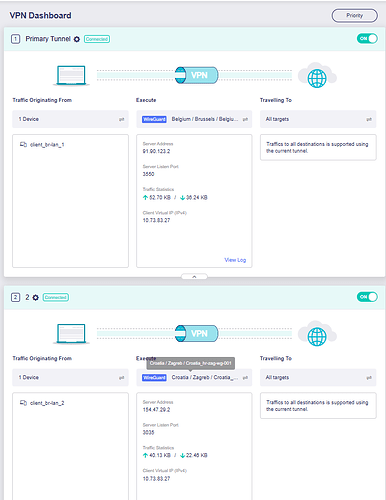Open tunnel 2 settings gear icon
Image resolution: width=386 pixels, height=500 pixels.
click(x=36, y=297)
